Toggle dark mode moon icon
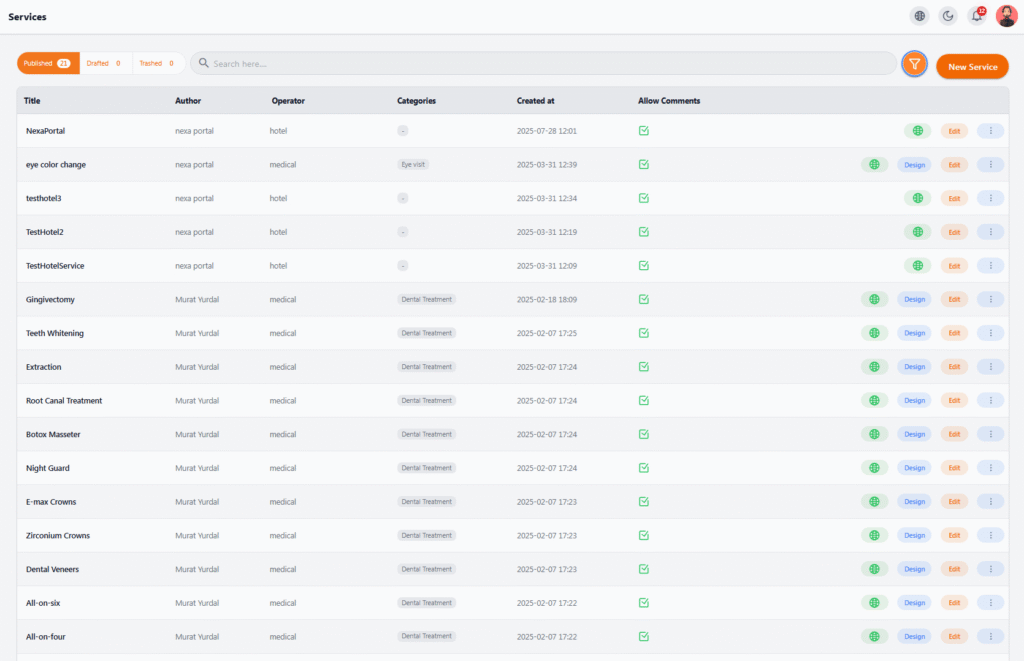Viewport: 1024px width, 661px height. click(x=948, y=16)
